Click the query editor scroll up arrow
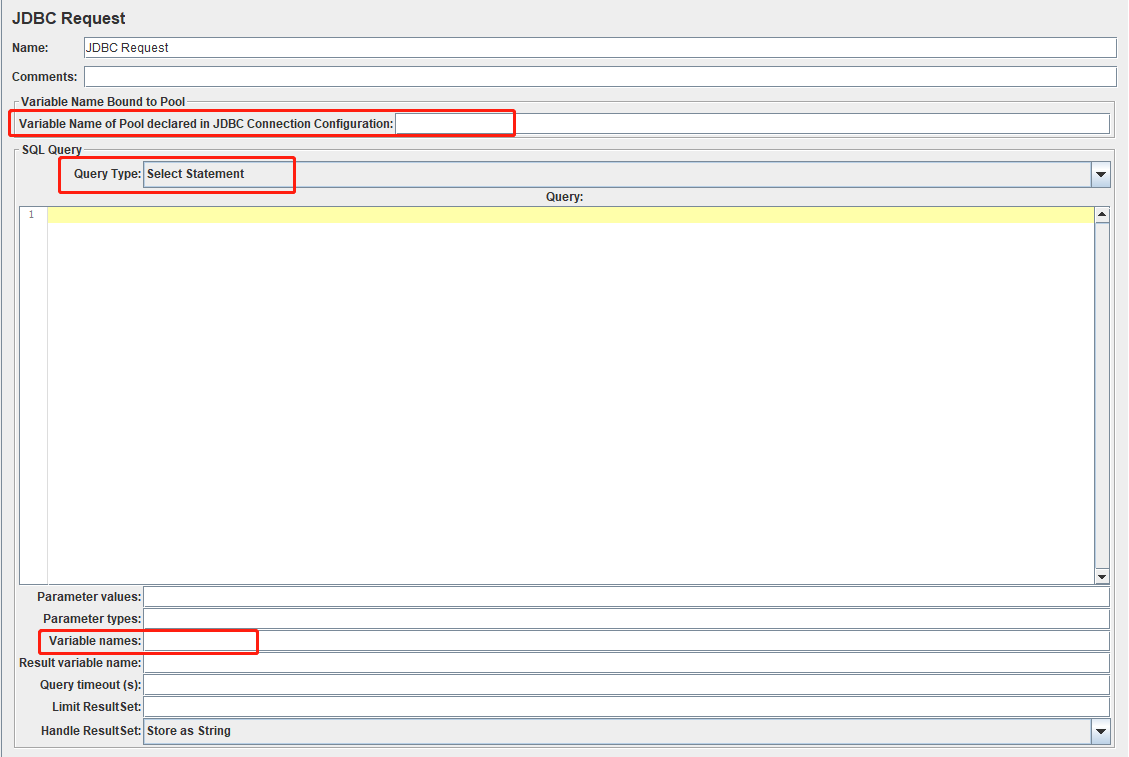Image resolution: width=1129 pixels, height=757 pixels. [x=1102, y=215]
